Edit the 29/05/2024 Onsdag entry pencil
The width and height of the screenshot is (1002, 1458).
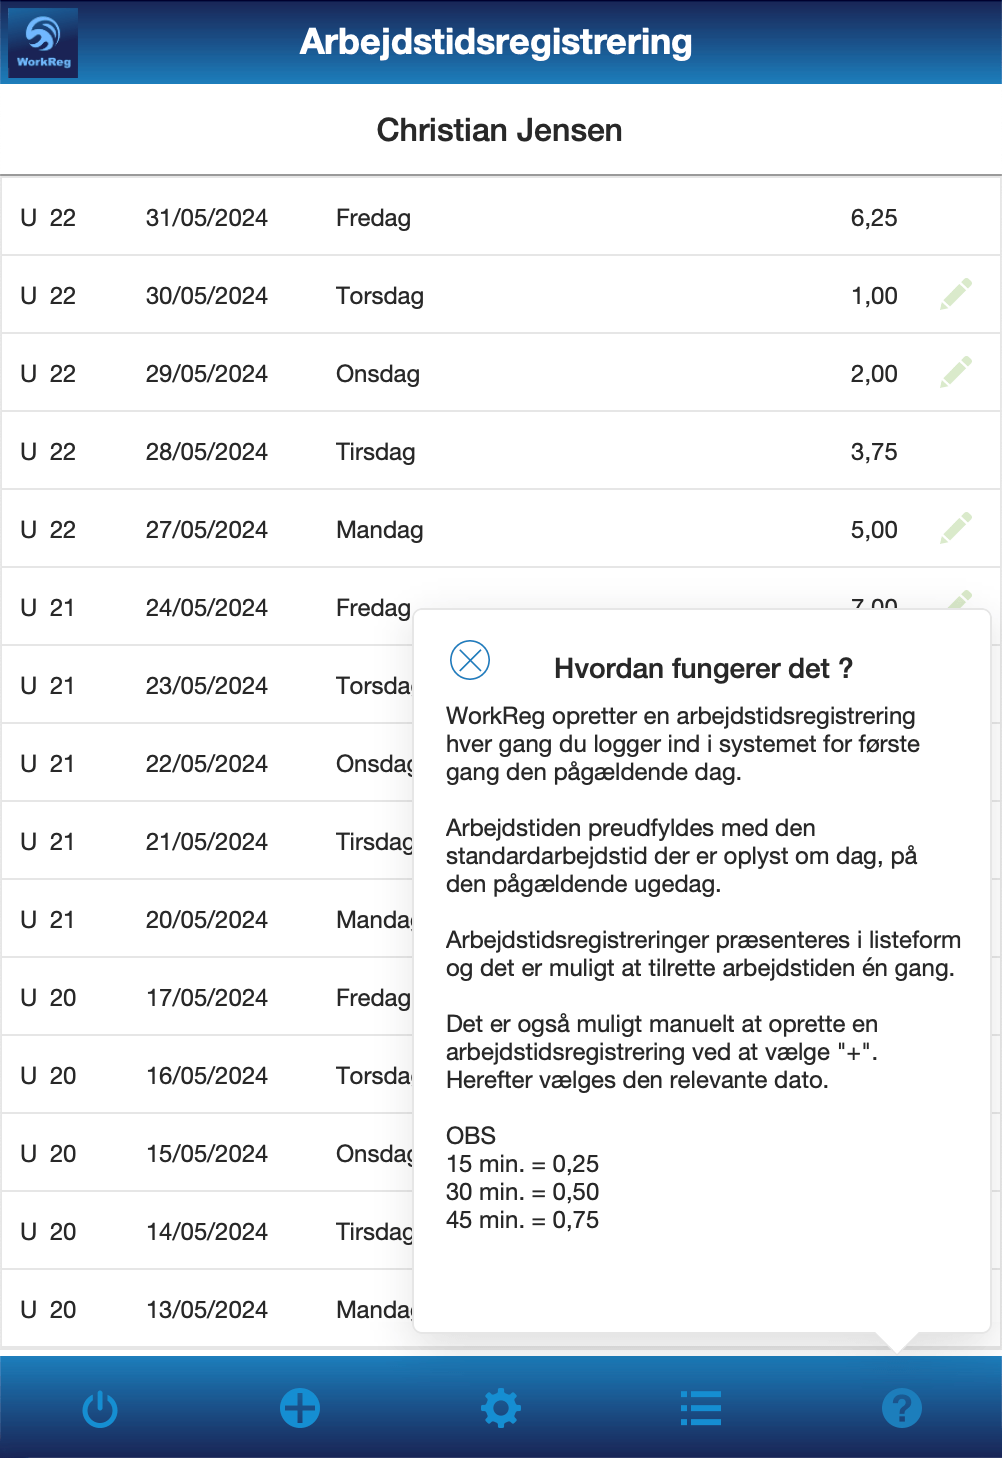[956, 372]
